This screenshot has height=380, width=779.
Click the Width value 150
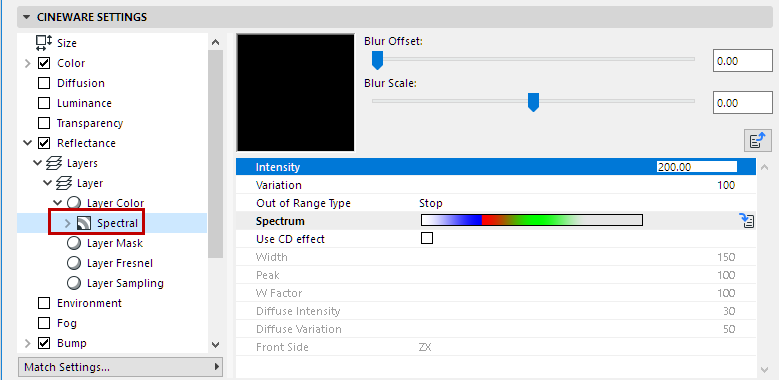pos(726,257)
